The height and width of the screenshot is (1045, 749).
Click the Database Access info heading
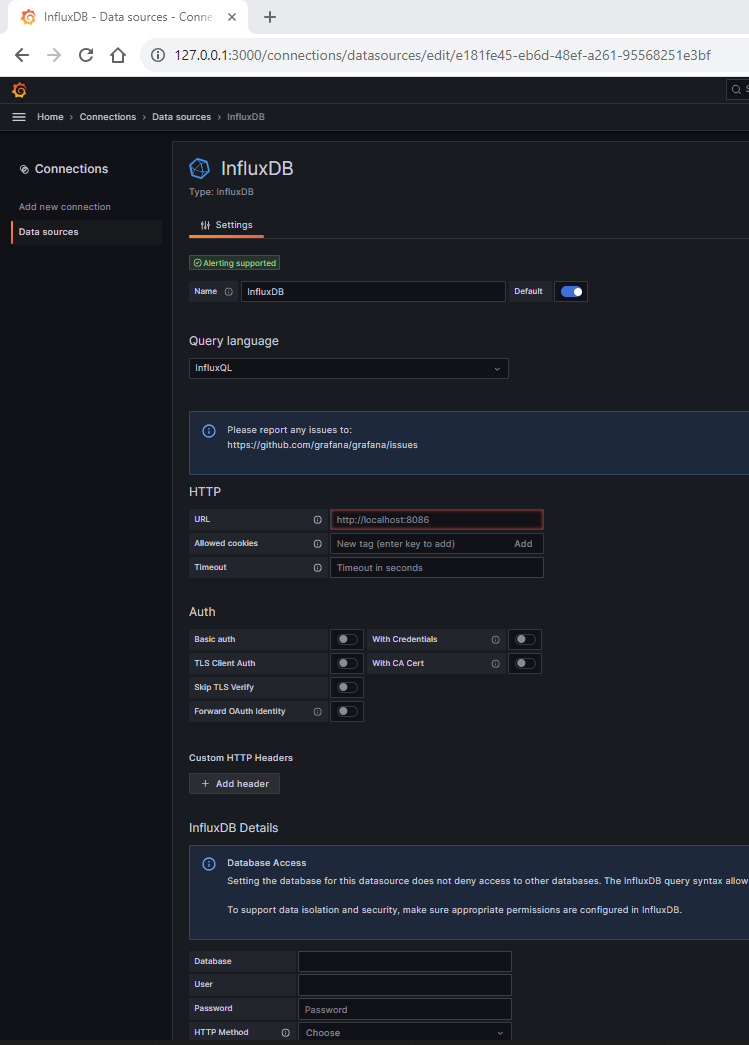tap(267, 863)
